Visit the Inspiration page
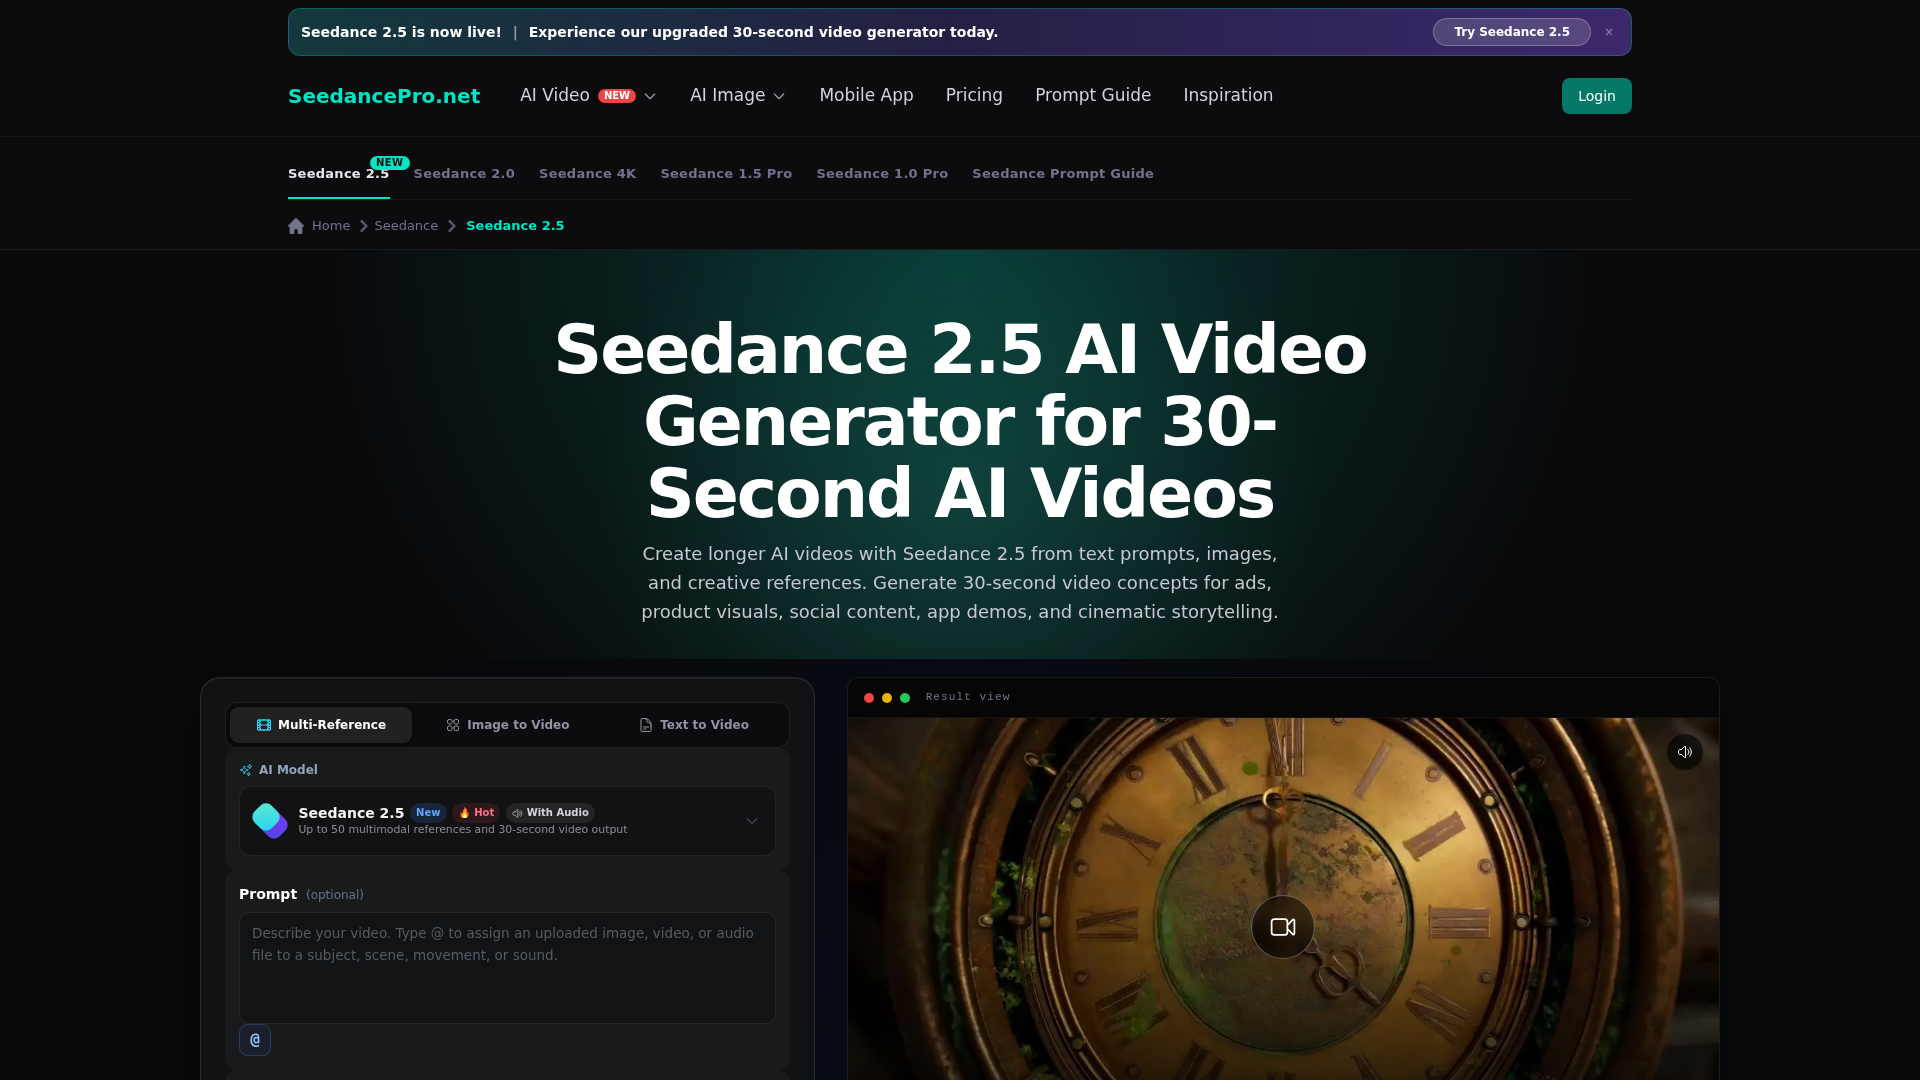This screenshot has width=1920, height=1080. [x=1228, y=95]
